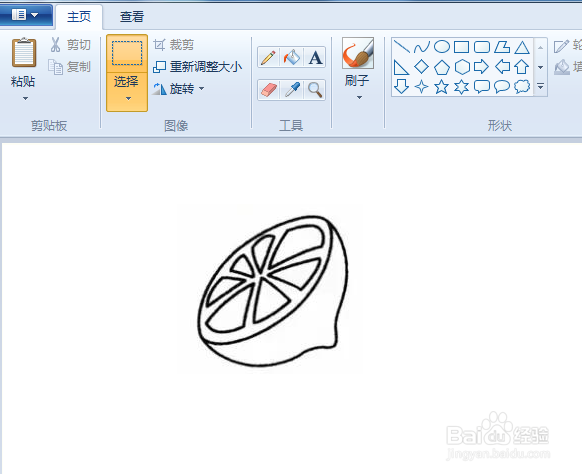This screenshot has height=474, width=582.
Task: Choose the Curve shape
Action: (x=422, y=47)
